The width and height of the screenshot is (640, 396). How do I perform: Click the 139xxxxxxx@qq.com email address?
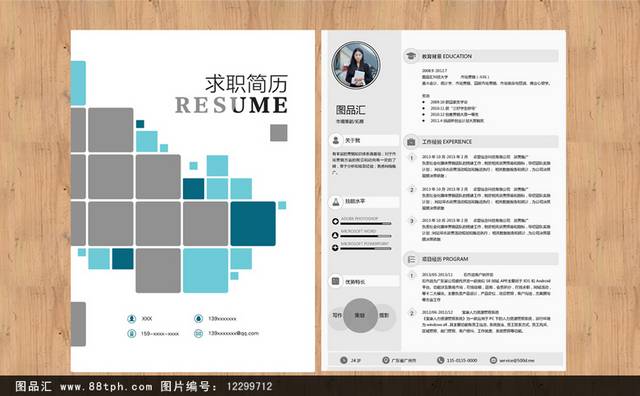[233, 333]
